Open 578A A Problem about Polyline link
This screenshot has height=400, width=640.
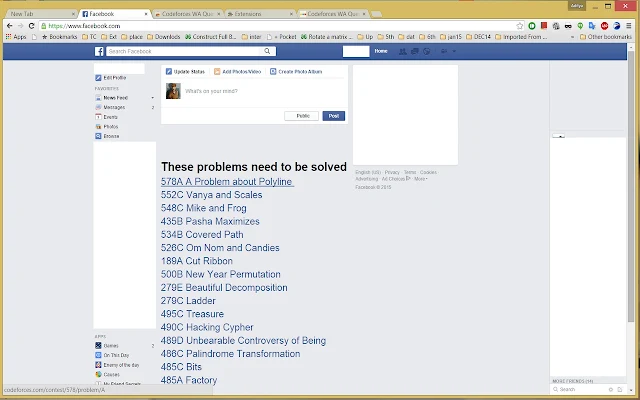point(227,182)
